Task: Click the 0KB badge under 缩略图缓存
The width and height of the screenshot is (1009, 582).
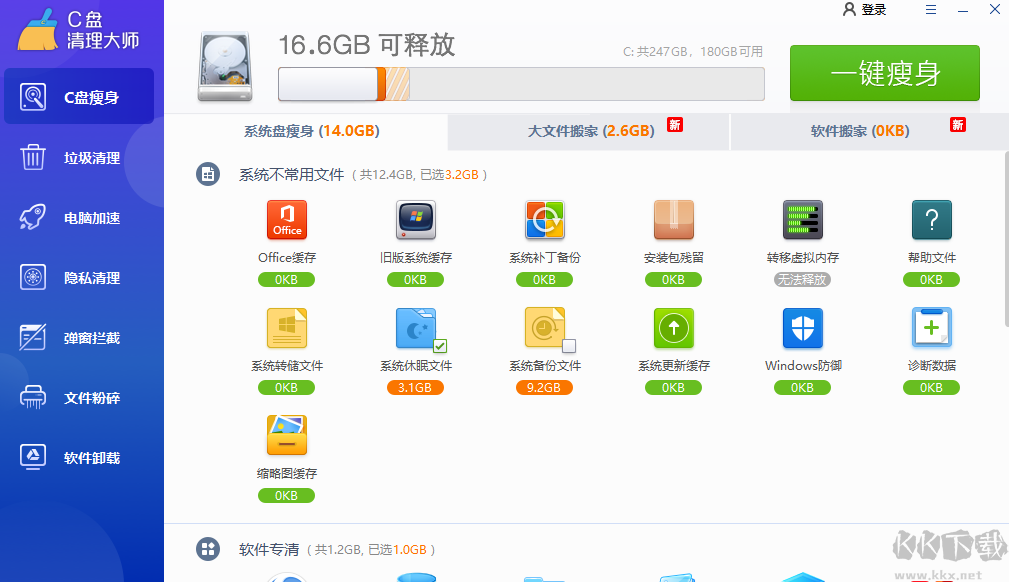Action: pyautogui.click(x=286, y=496)
